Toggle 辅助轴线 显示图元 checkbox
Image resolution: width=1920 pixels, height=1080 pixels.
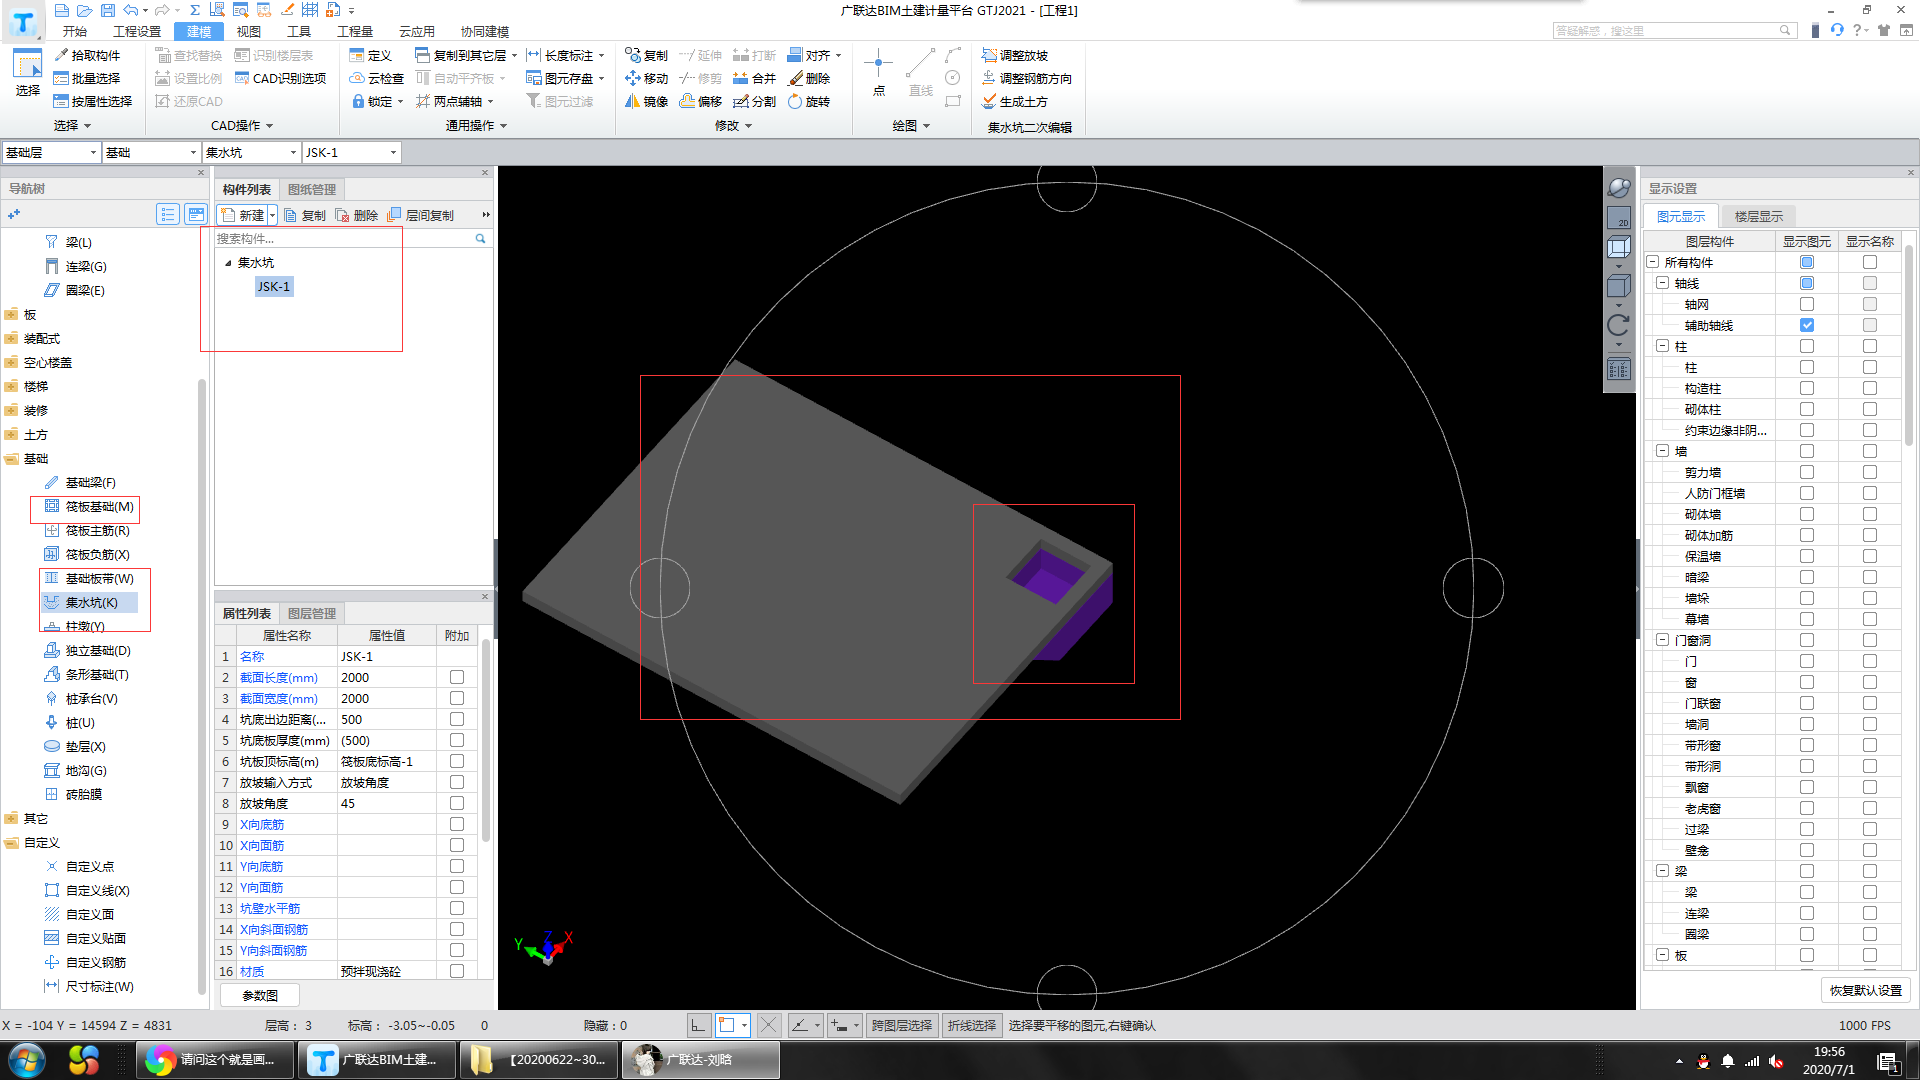(1806, 325)
